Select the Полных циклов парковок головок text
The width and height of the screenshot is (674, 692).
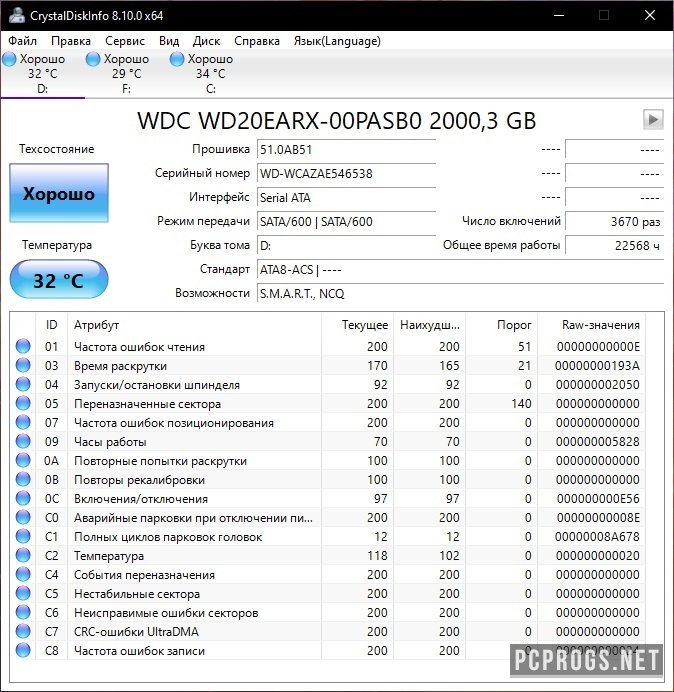[168, 537]
